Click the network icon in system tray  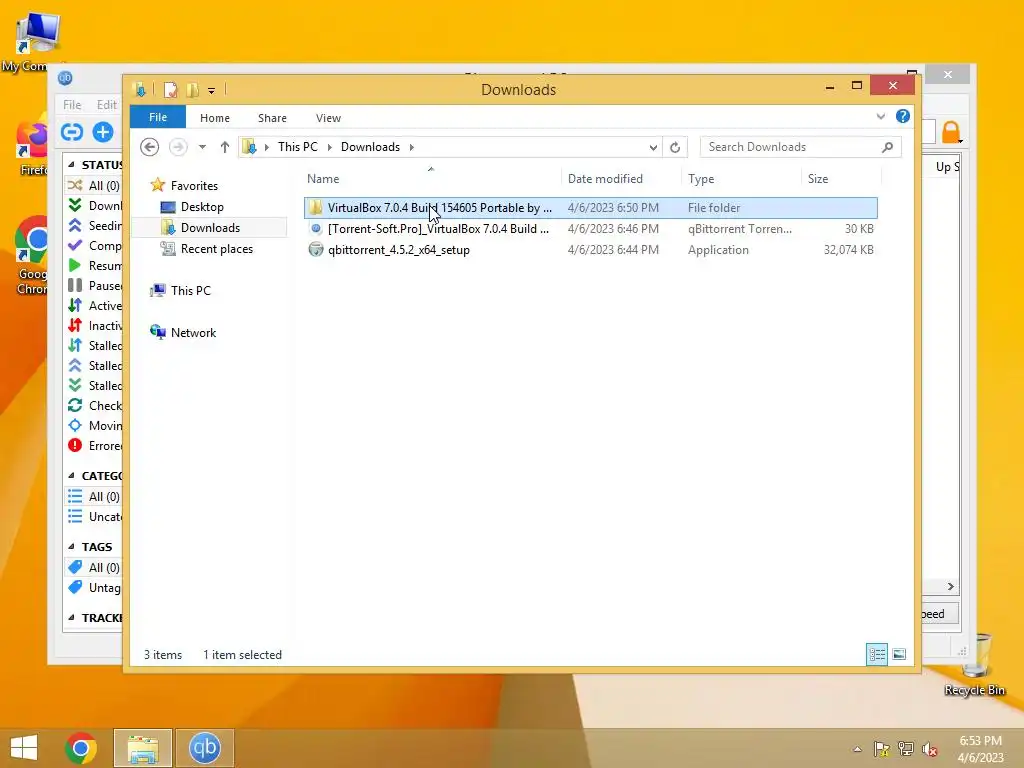pos(905,749)
